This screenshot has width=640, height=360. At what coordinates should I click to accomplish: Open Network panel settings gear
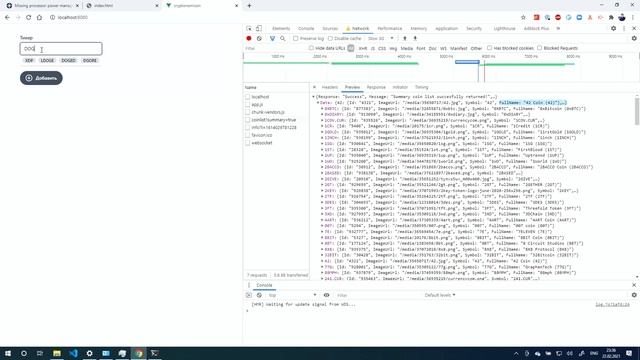tap(634, 38)
